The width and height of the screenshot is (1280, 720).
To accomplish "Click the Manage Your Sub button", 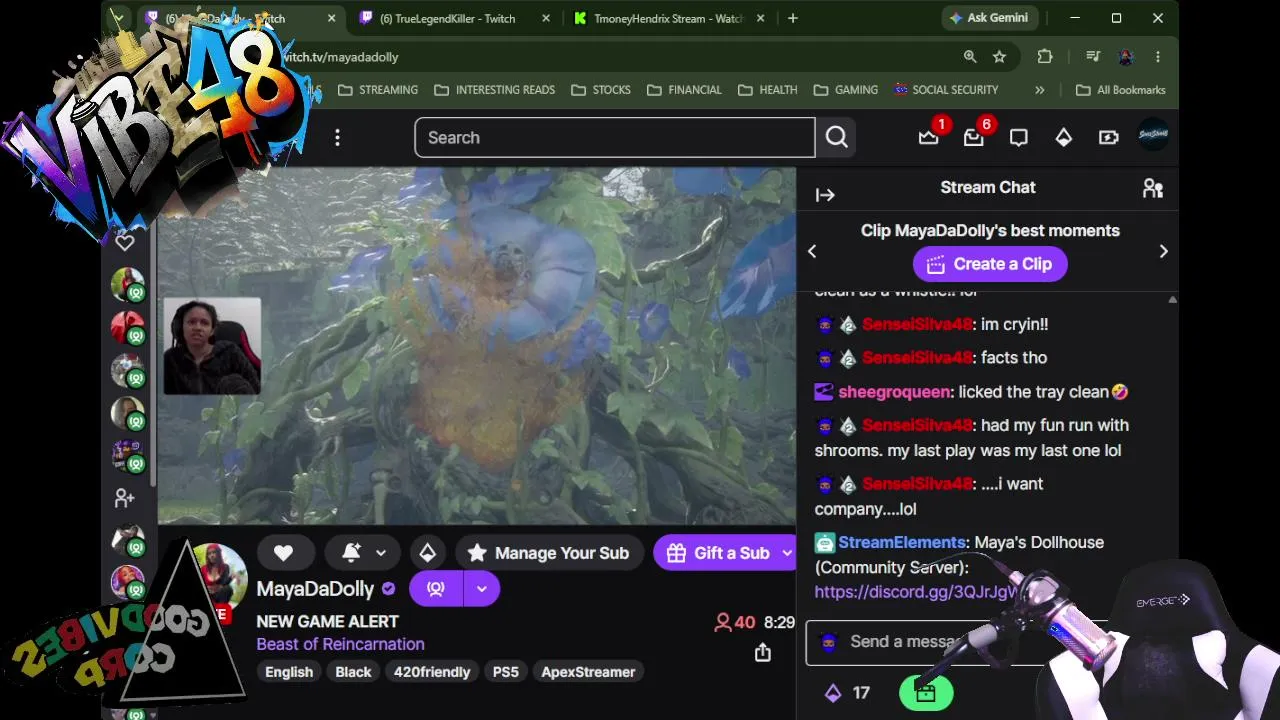I will 548,553.
